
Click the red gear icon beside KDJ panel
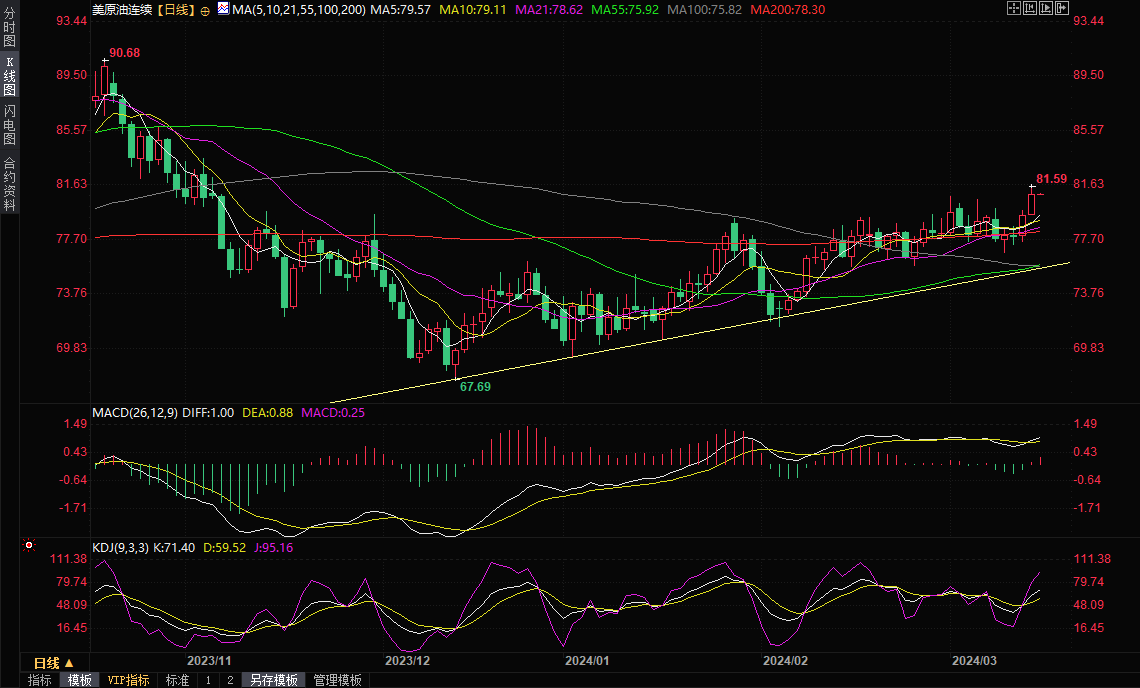29,546
